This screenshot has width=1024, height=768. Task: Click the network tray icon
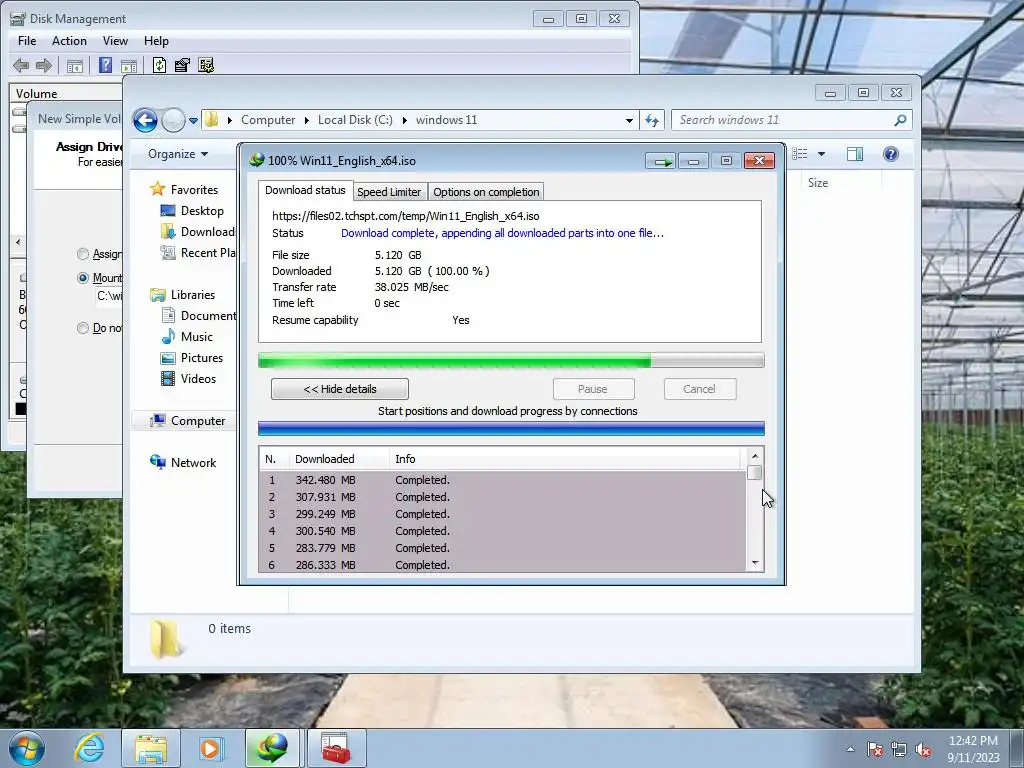(x=899, y=749)
